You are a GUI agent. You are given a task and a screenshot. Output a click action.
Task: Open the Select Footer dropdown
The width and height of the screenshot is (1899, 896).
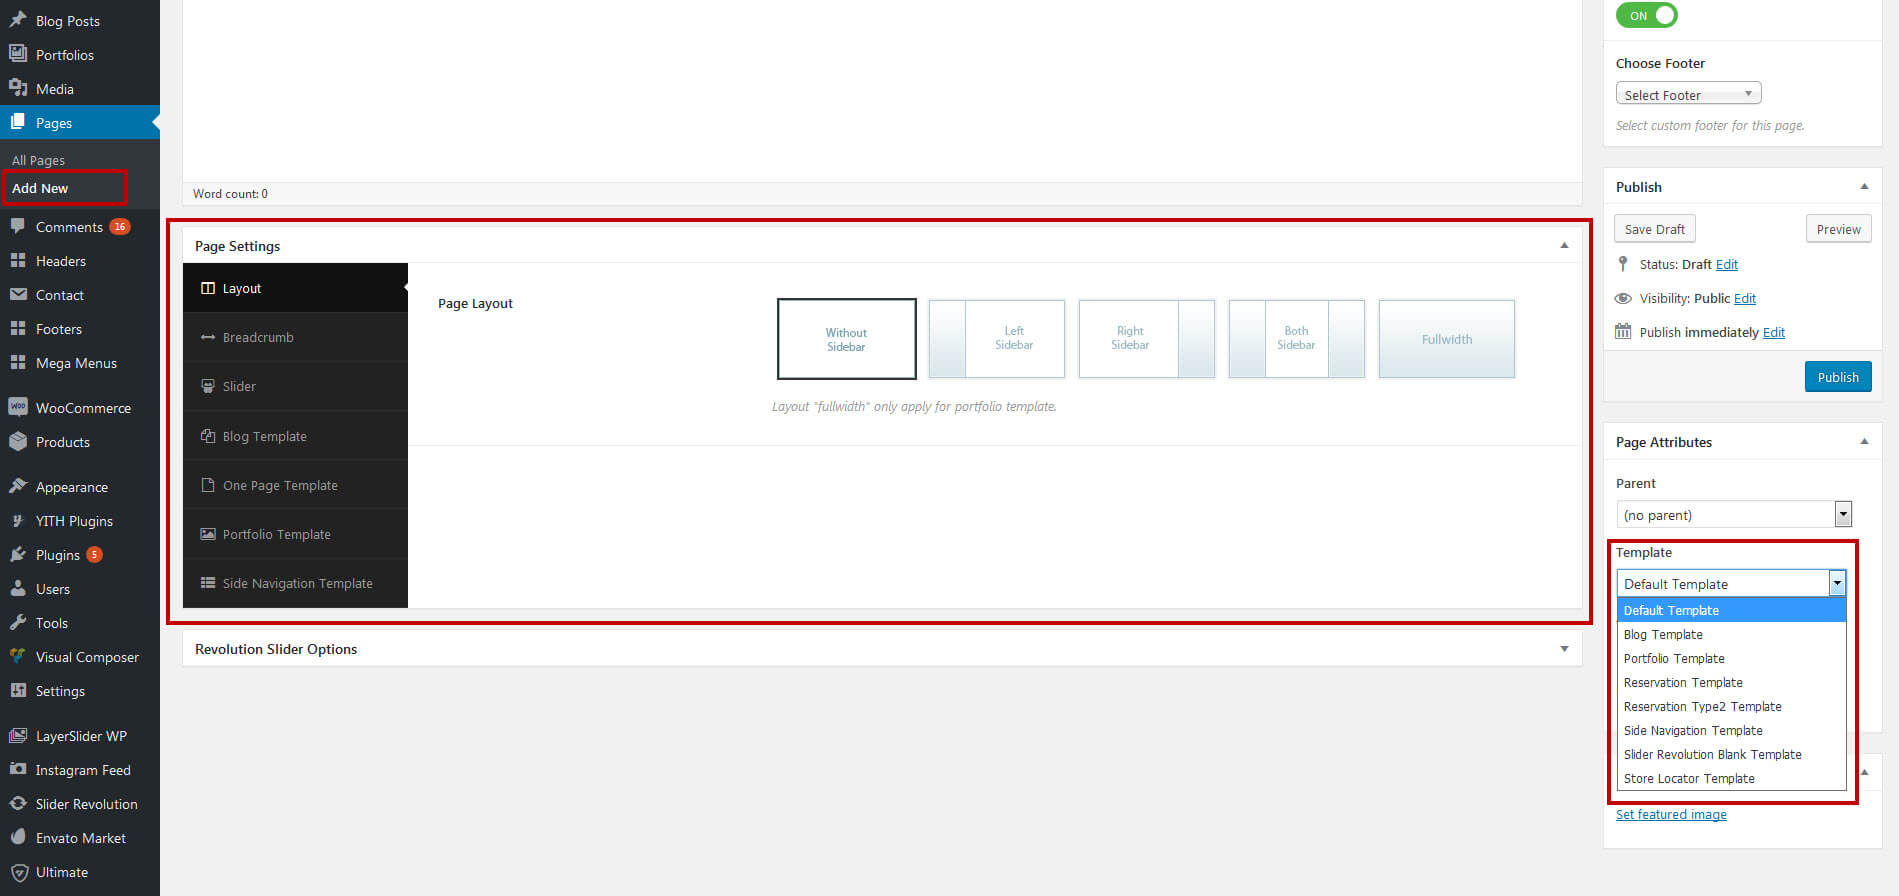click(1688, 94)
